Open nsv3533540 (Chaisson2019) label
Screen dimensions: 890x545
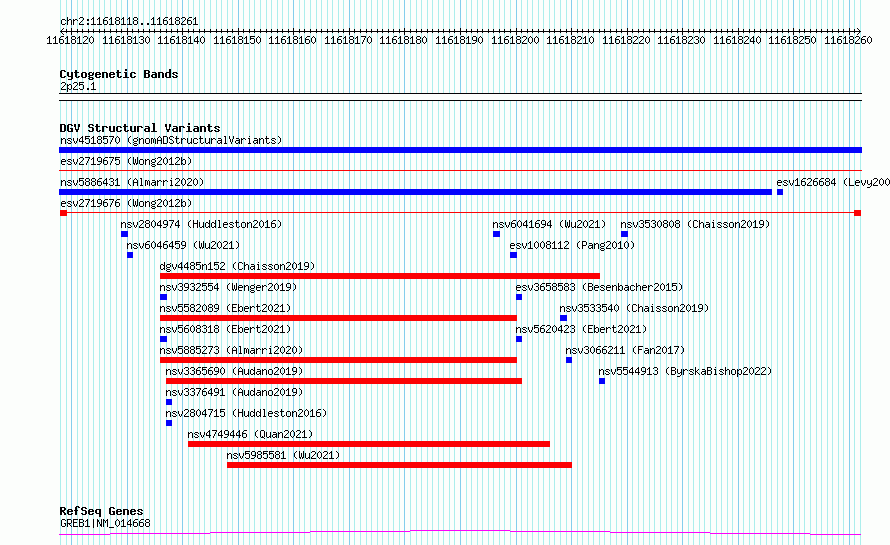635,308
